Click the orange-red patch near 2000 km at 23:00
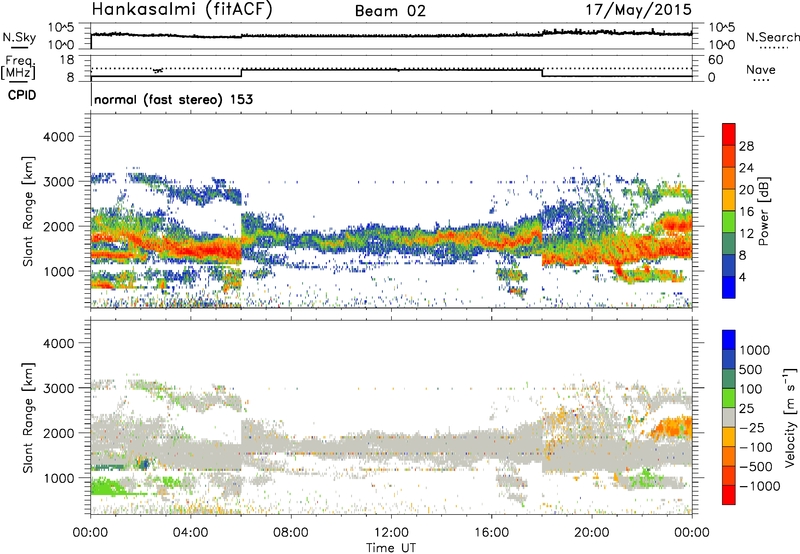The image size is (800, 554). [x=674, y=223]
